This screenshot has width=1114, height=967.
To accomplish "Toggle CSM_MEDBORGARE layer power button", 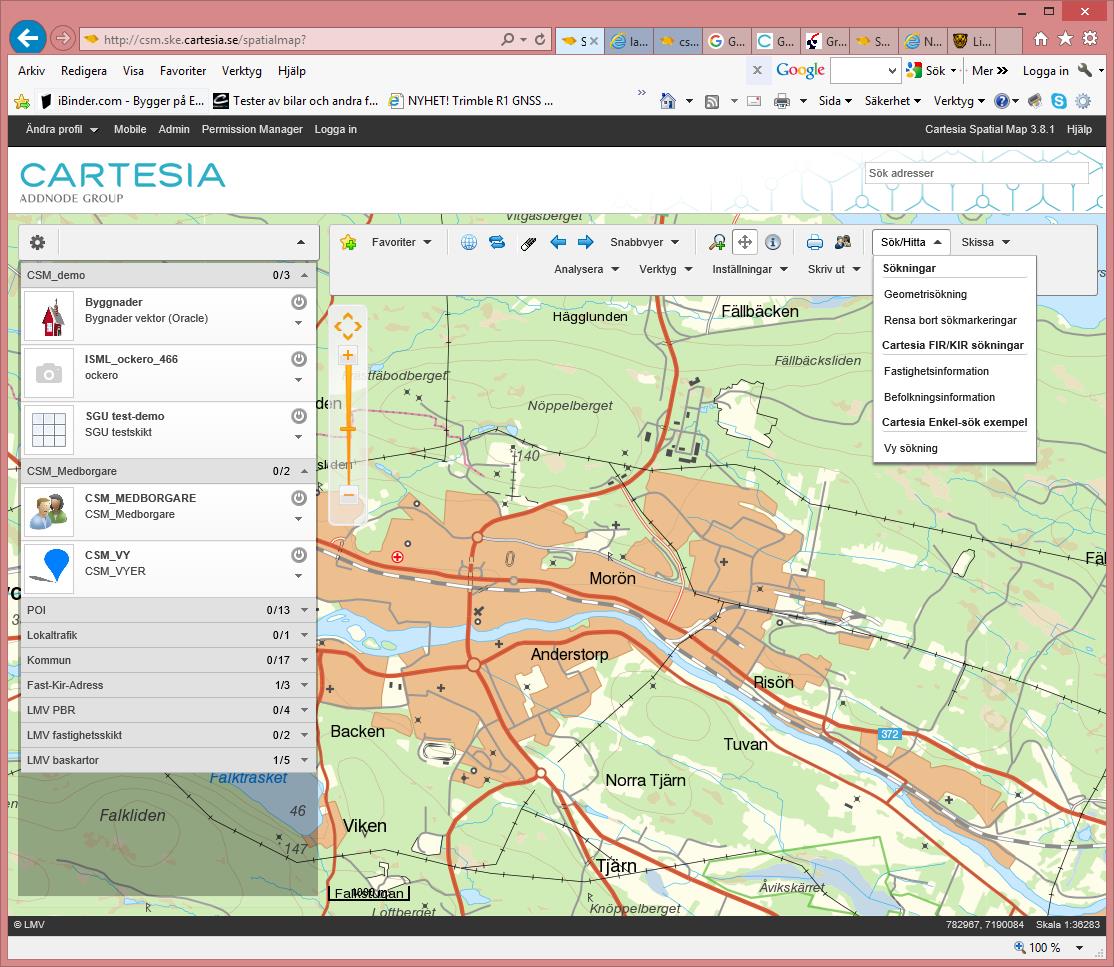I will coord(299,498).
